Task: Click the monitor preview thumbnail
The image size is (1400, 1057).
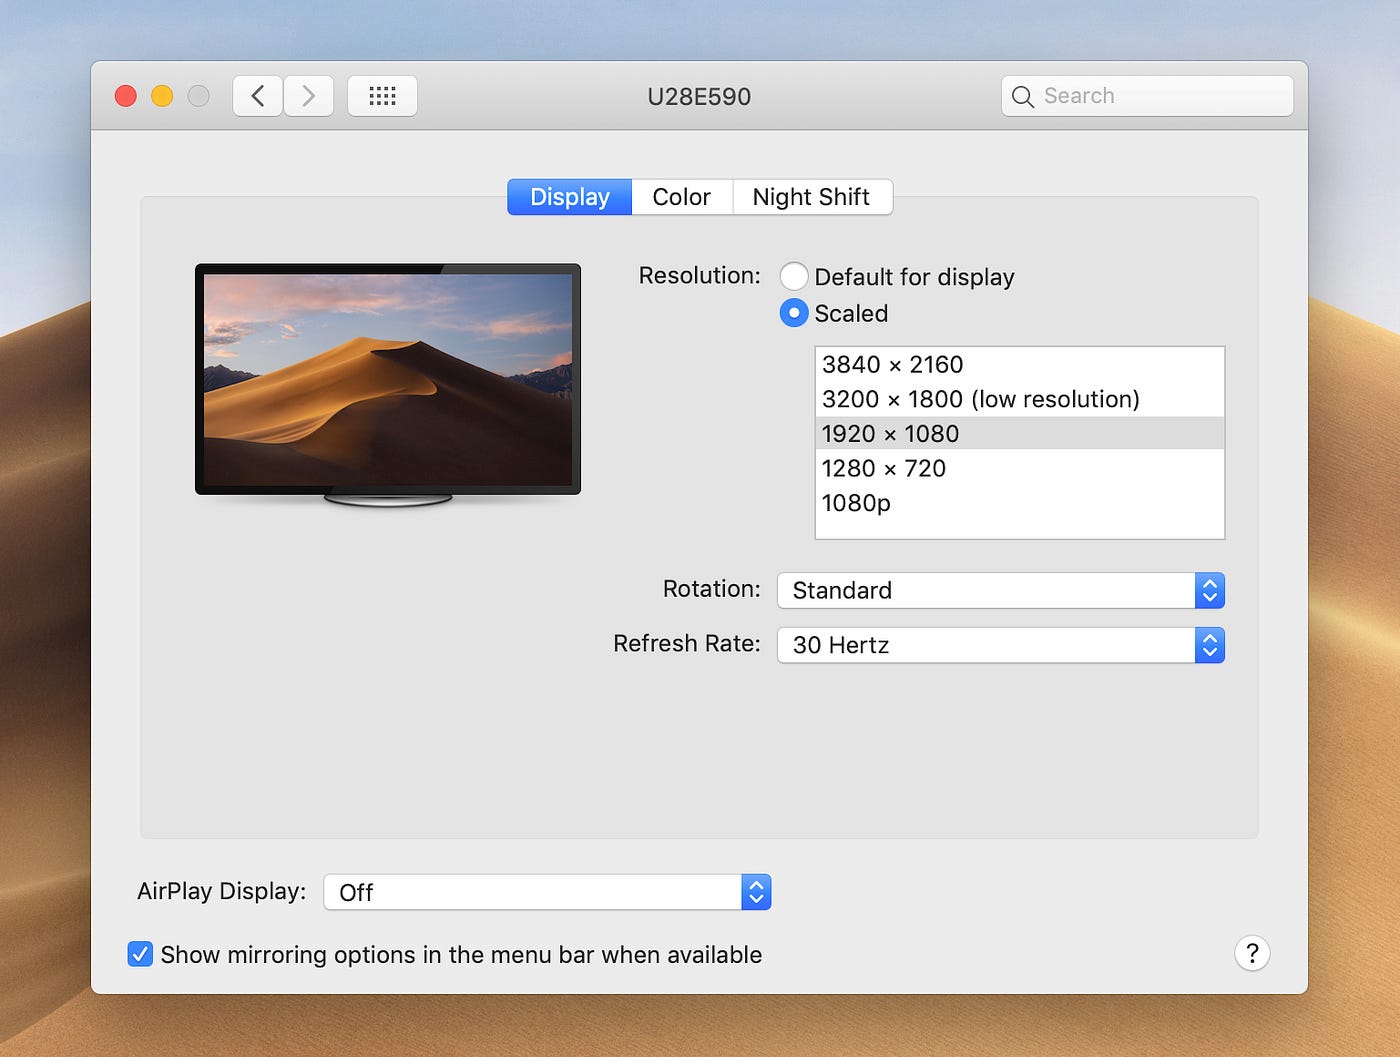Action: coord(388,385)
